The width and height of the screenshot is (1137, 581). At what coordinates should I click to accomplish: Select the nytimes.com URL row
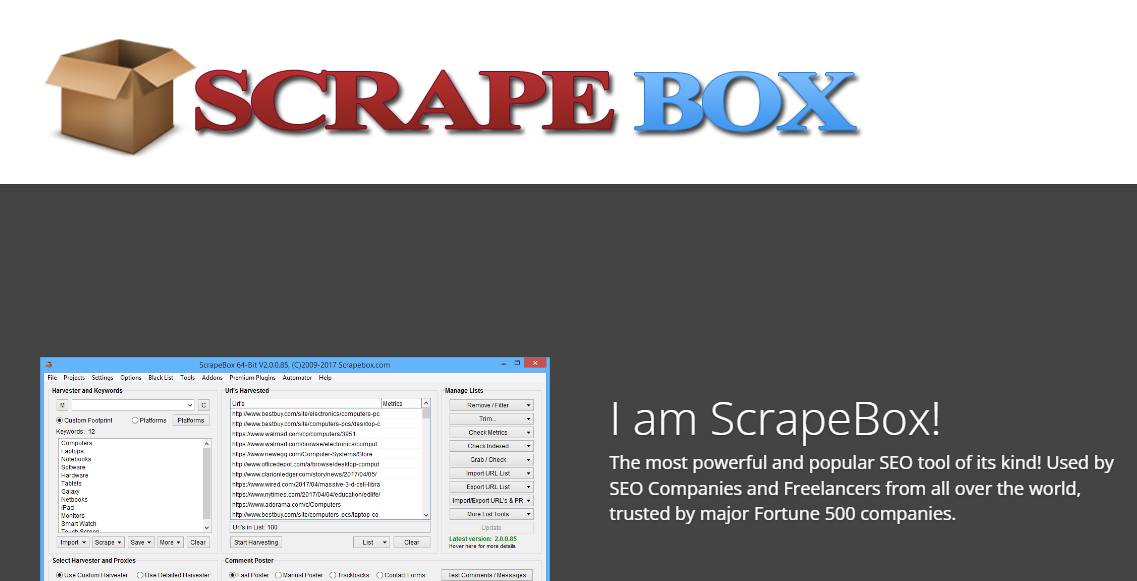point(306,495)
